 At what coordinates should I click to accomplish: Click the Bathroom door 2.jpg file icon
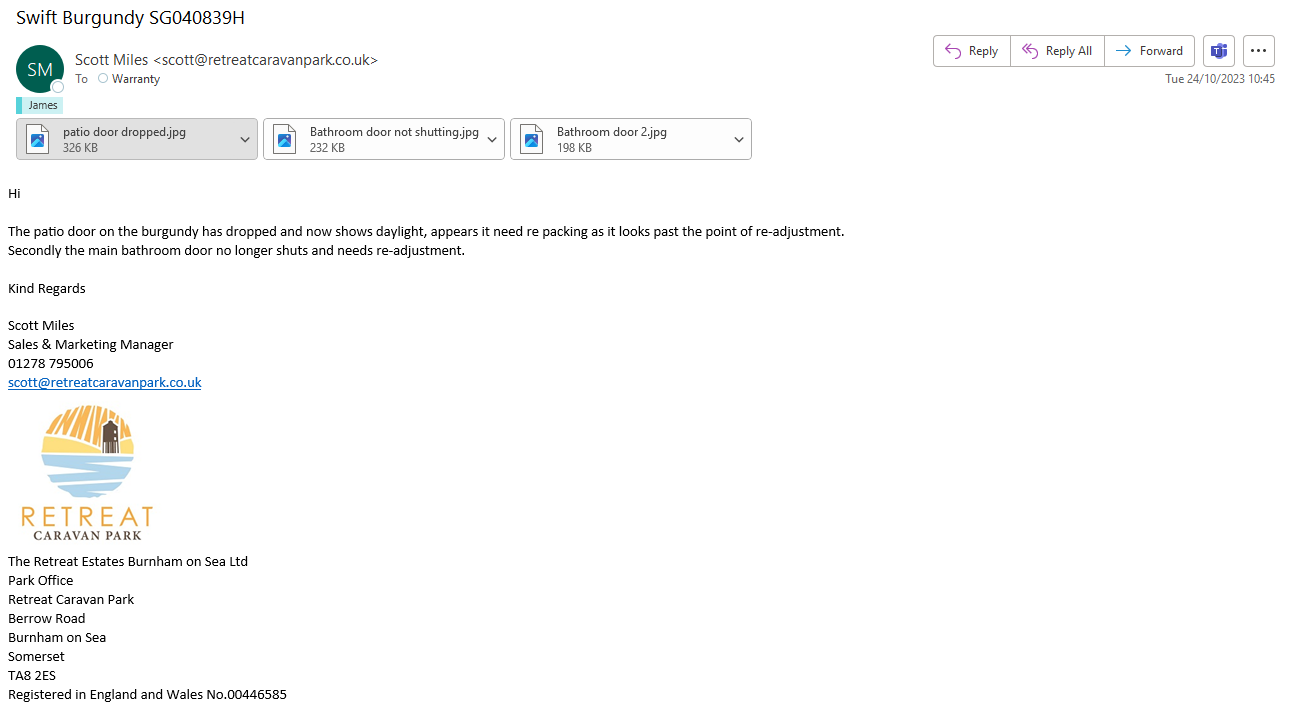pyautogui.click(x=532, y=139)
